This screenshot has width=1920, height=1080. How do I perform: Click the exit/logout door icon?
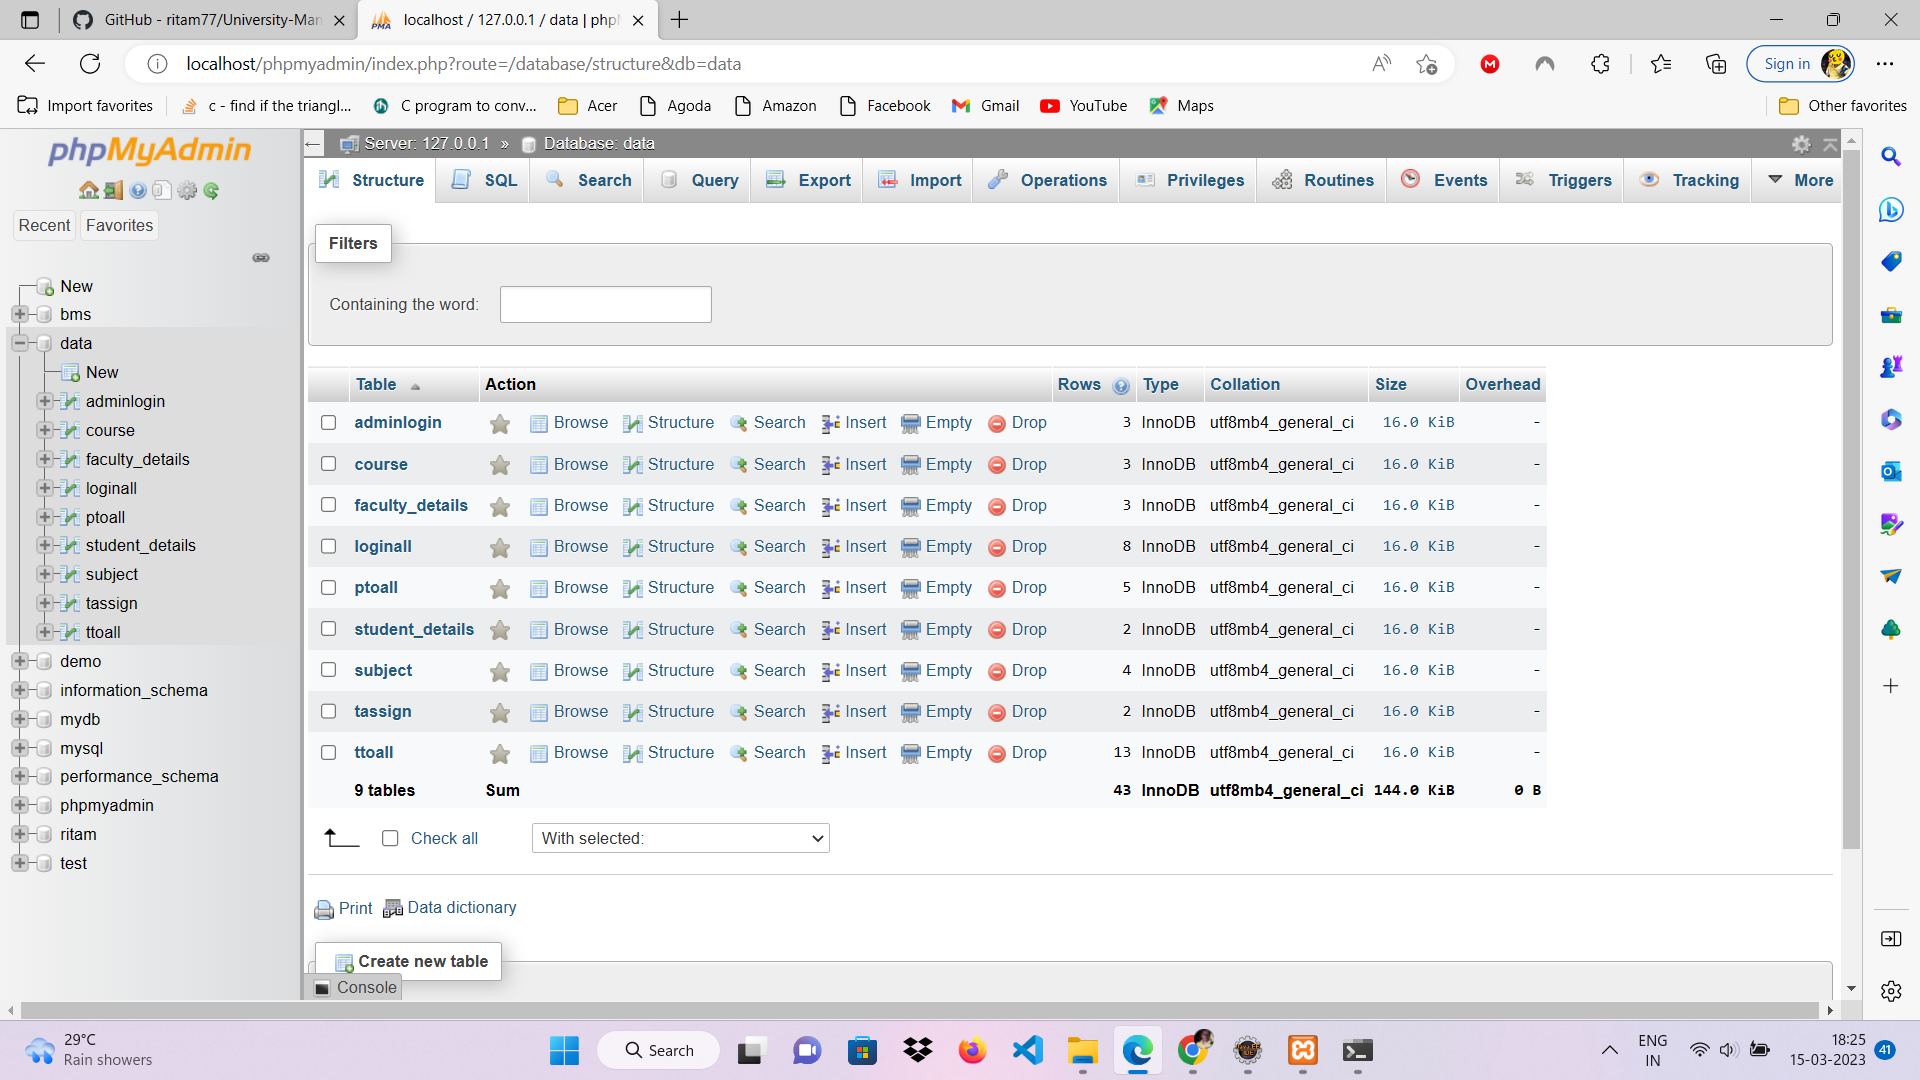coord(113,190)
